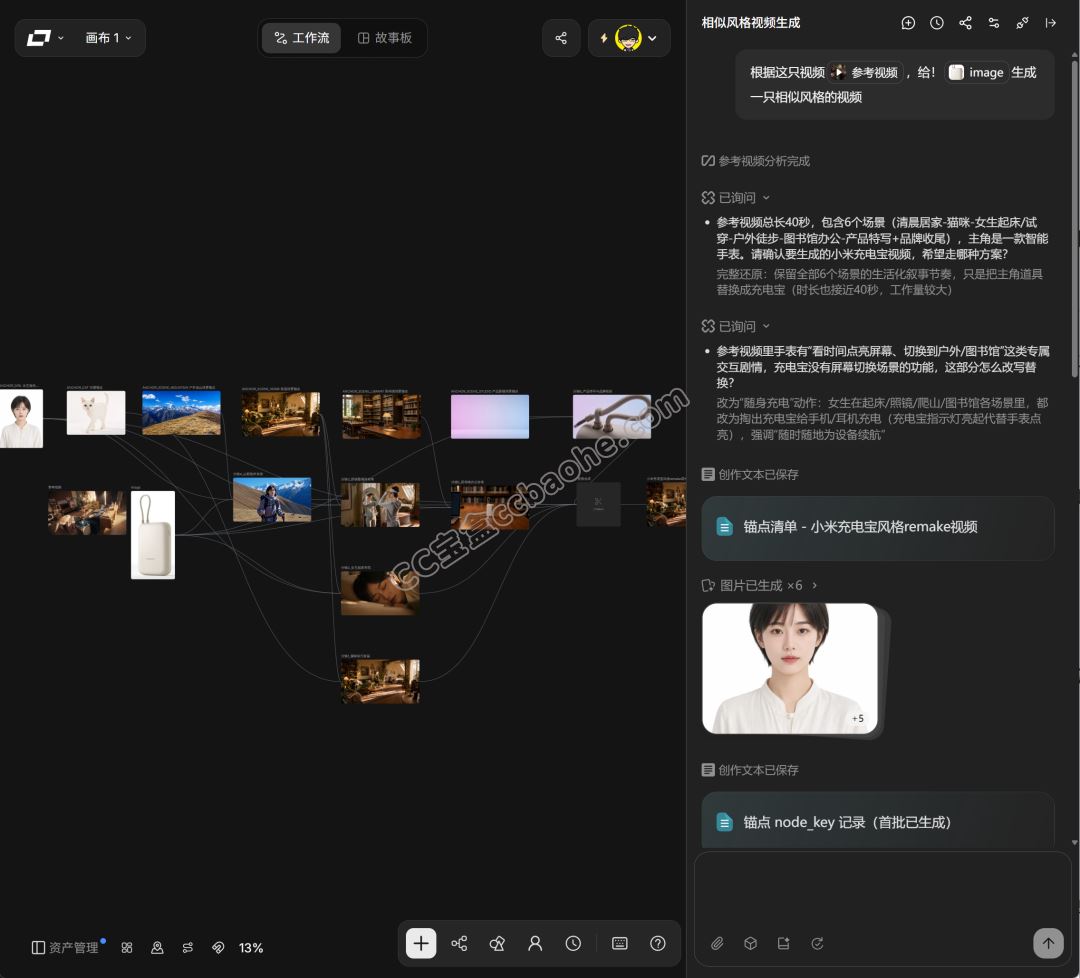
Task: Send message with up-arrow button
Action: pos(1048,943)
